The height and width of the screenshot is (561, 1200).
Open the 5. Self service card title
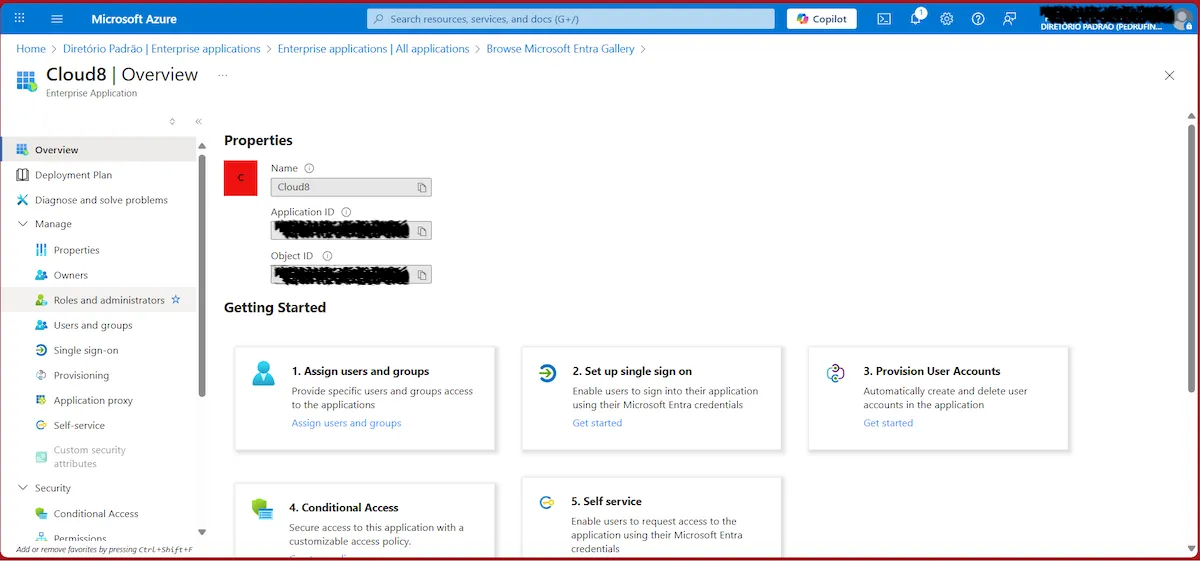(606, 501)
